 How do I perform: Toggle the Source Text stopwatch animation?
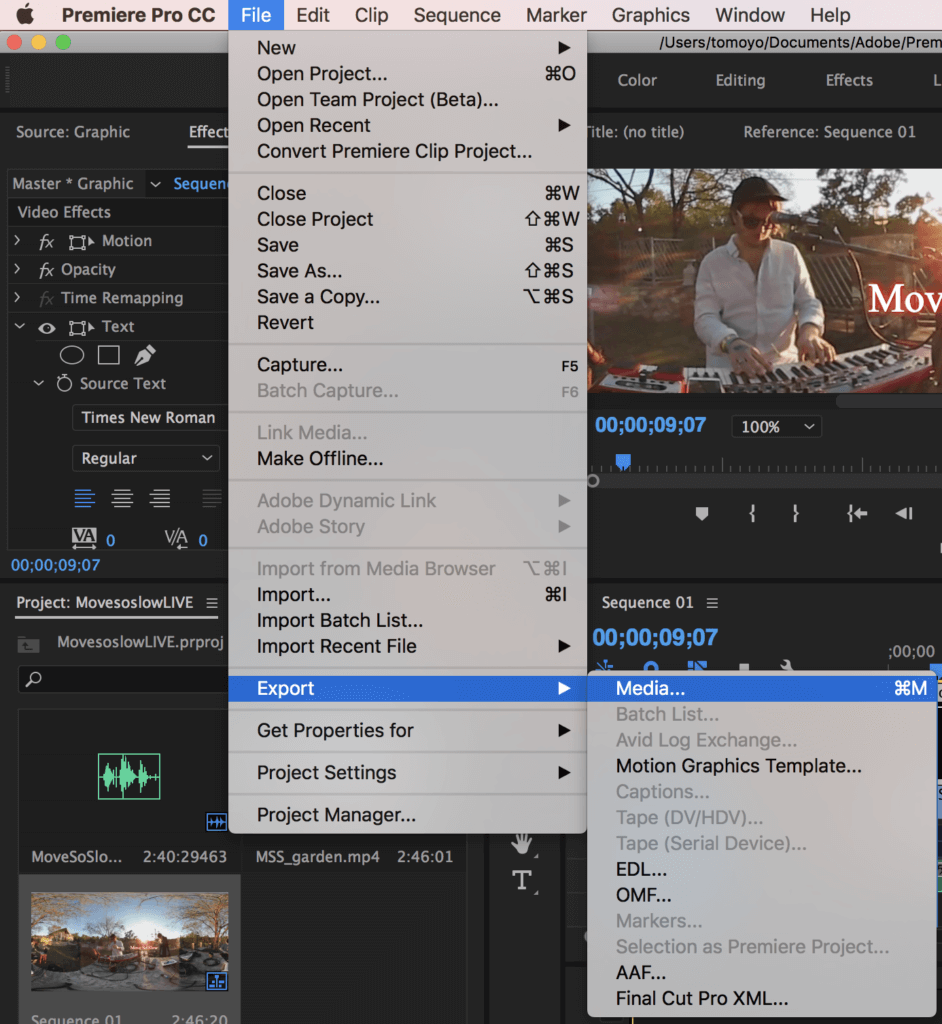click(64, 383)
